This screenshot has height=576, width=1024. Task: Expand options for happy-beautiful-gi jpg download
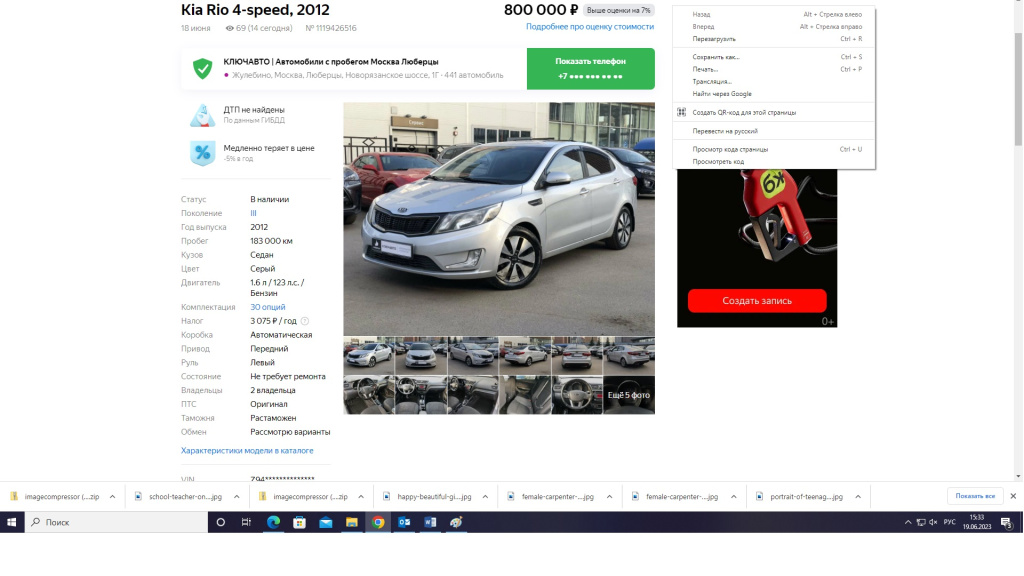click(485, 497)
